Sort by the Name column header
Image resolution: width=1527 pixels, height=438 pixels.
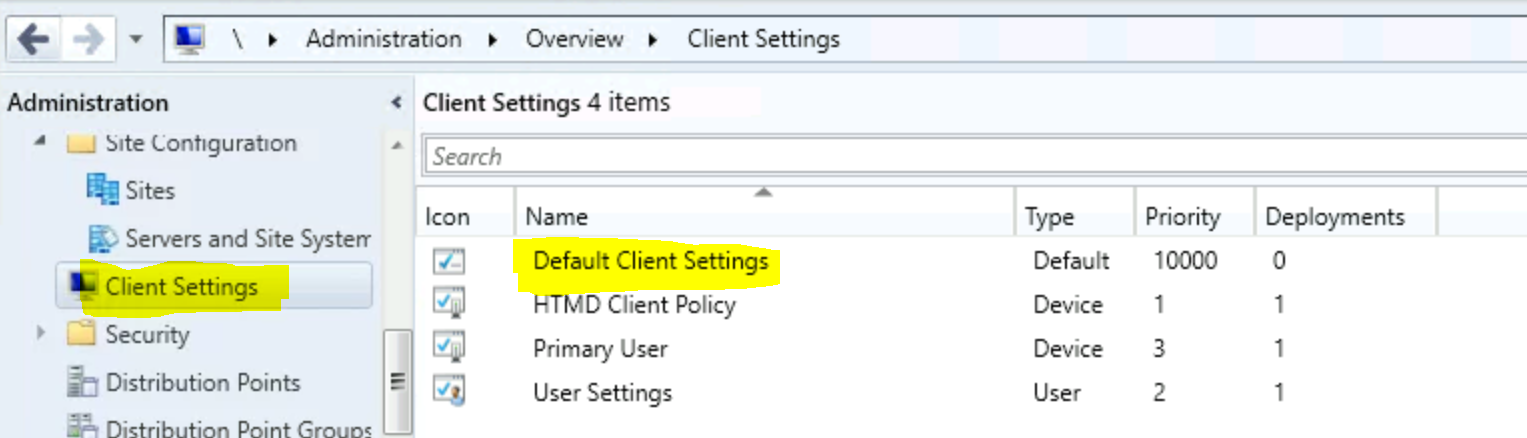765,216
